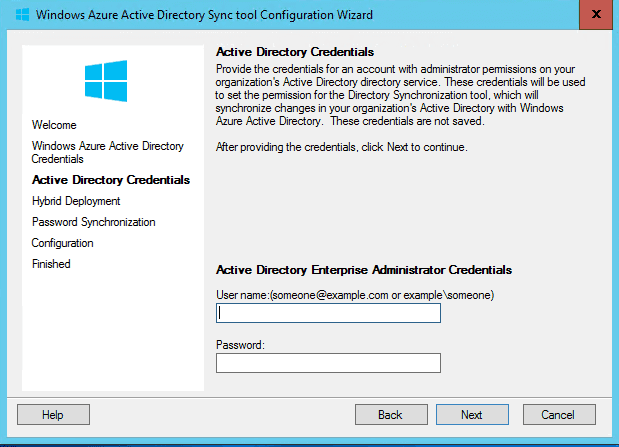Click the Password input field

(328, 363)
